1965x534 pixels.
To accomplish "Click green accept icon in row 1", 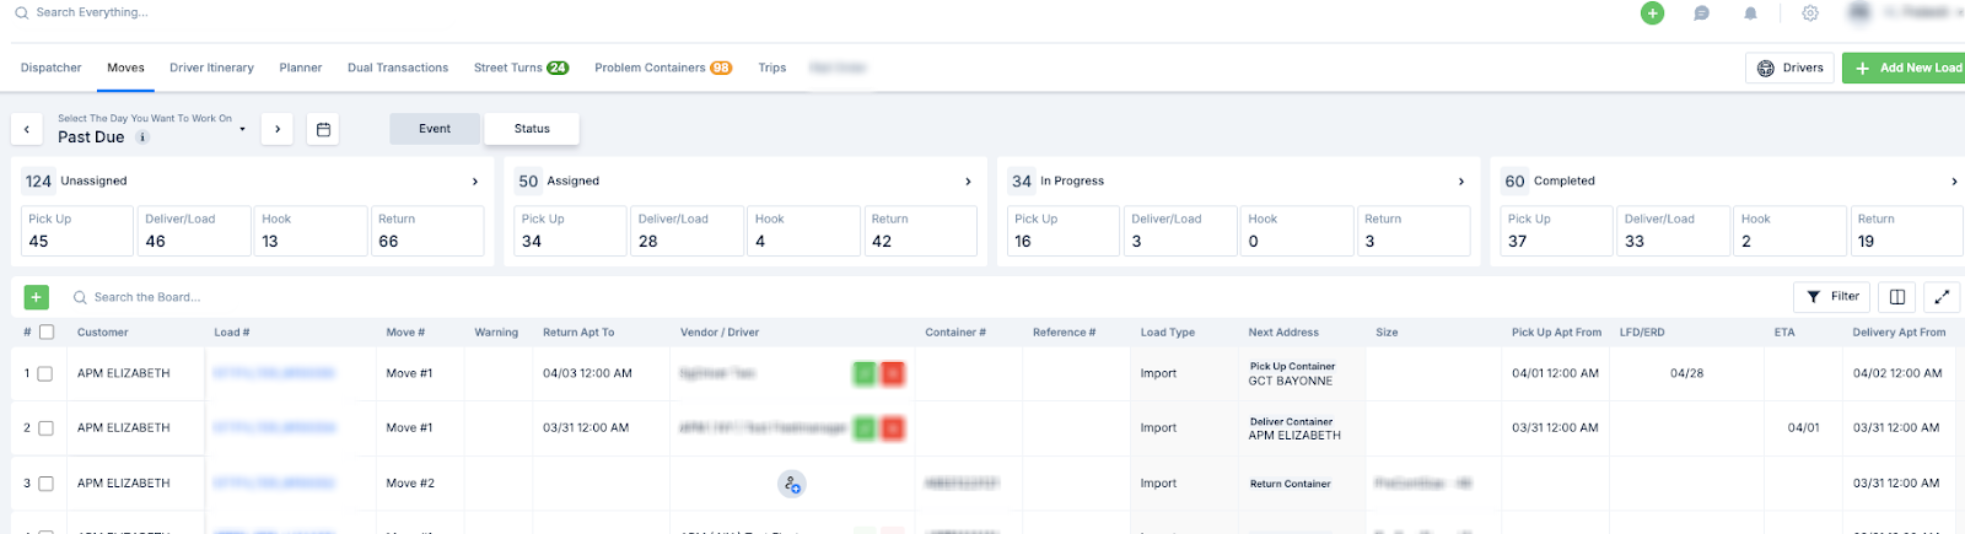I will (x=864, y=373).
